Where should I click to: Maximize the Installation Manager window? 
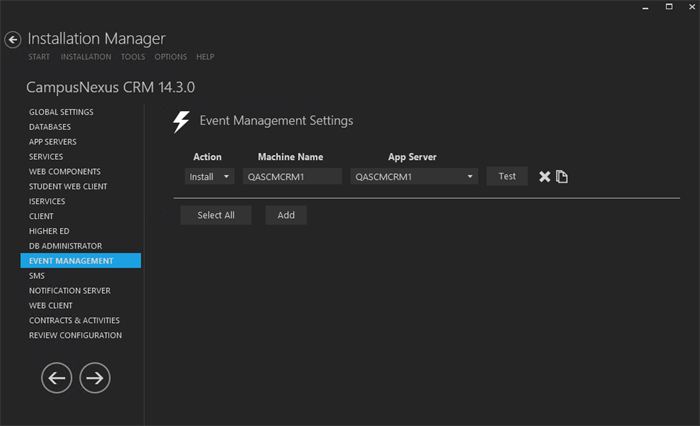pyautogui.click(x=669, y=7)
